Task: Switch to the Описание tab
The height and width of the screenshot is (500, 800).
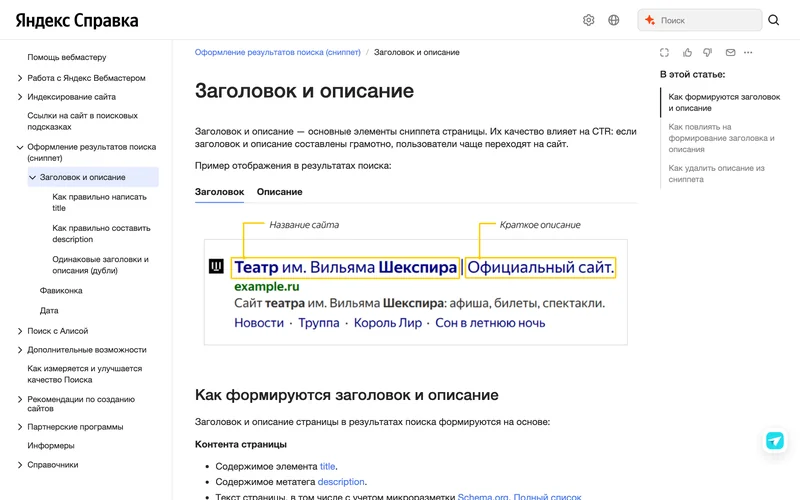Action: 280,192
